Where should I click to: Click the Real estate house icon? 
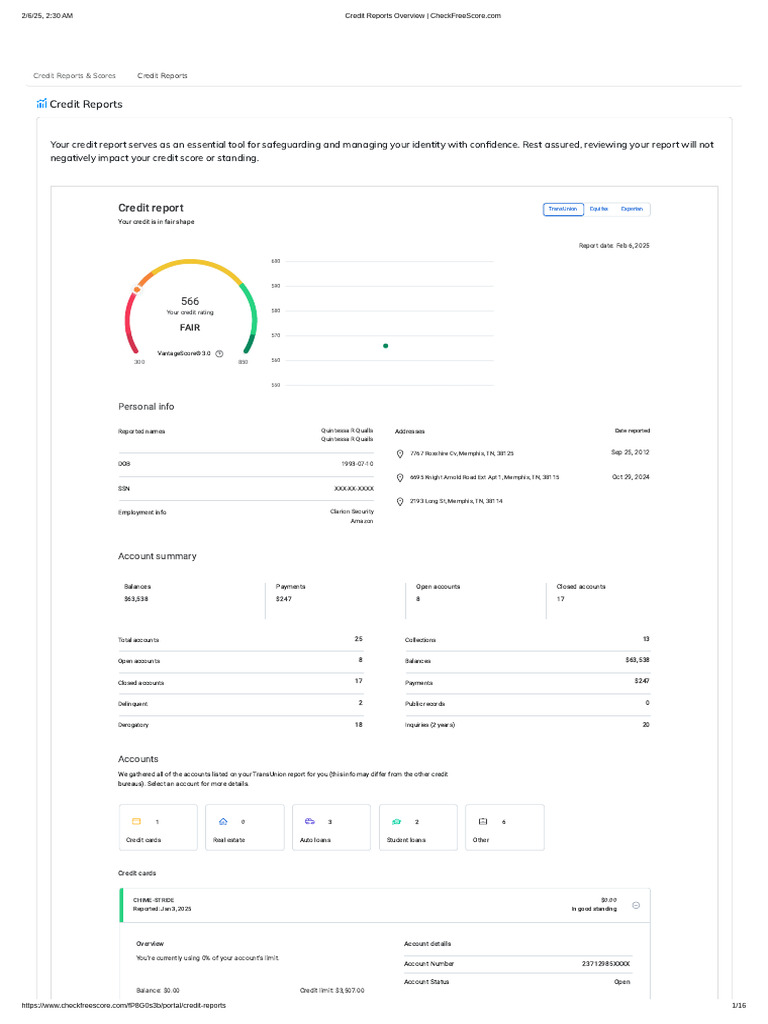223,822
